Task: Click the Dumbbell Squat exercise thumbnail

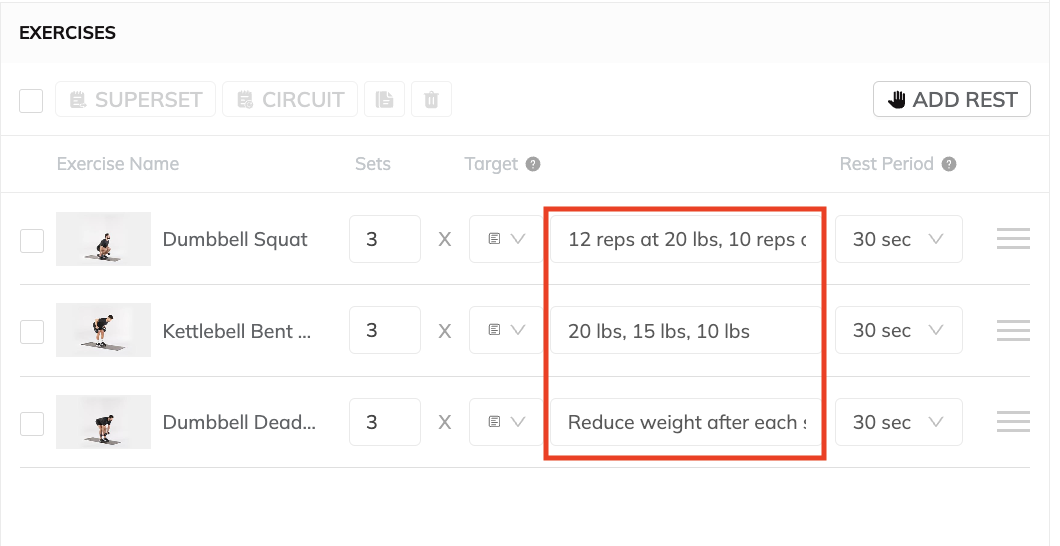Action: [x=103, y=239]
